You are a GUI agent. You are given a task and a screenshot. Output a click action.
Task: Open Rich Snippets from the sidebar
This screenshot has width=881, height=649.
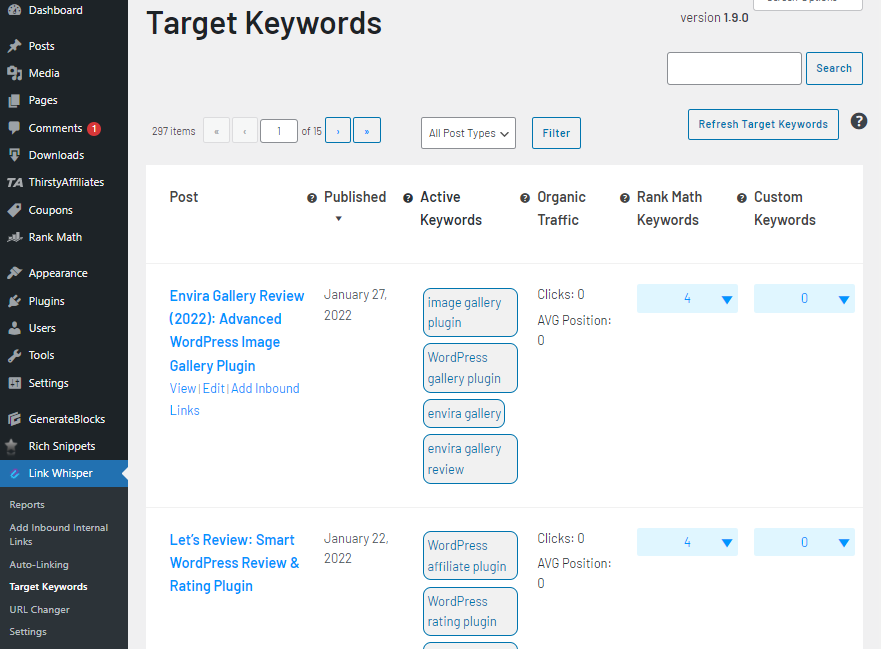point(15,446)
